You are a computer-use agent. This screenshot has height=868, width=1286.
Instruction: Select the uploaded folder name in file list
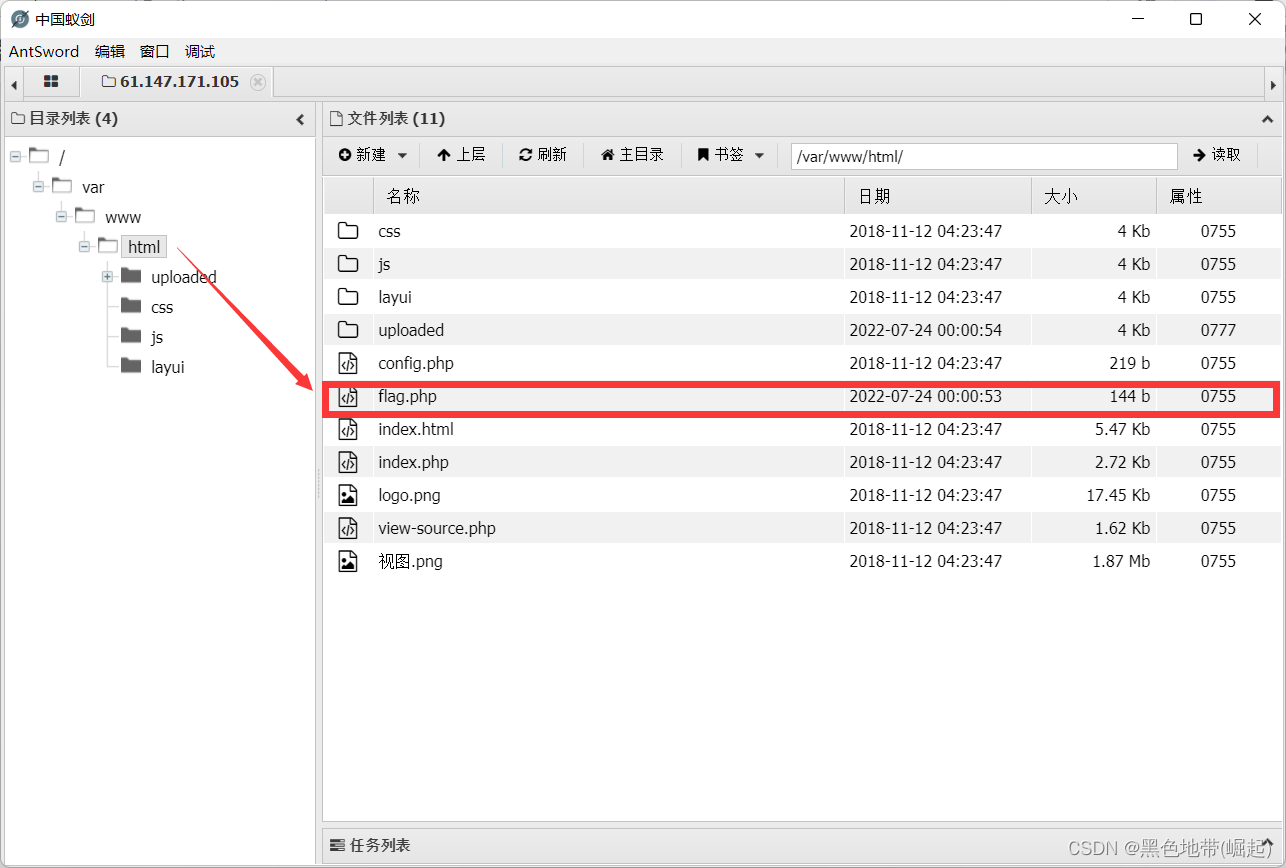click(411, 330)
